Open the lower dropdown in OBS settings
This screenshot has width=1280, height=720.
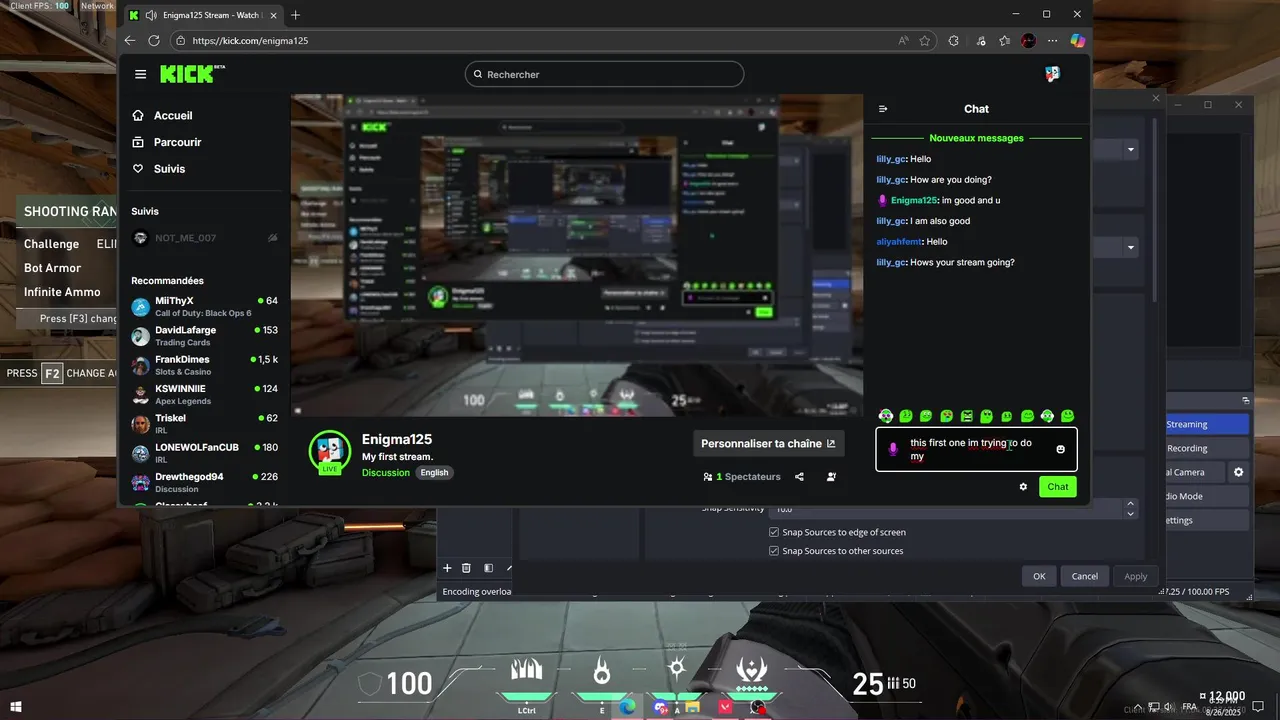pyautogui.click(x=1131, y=247)
